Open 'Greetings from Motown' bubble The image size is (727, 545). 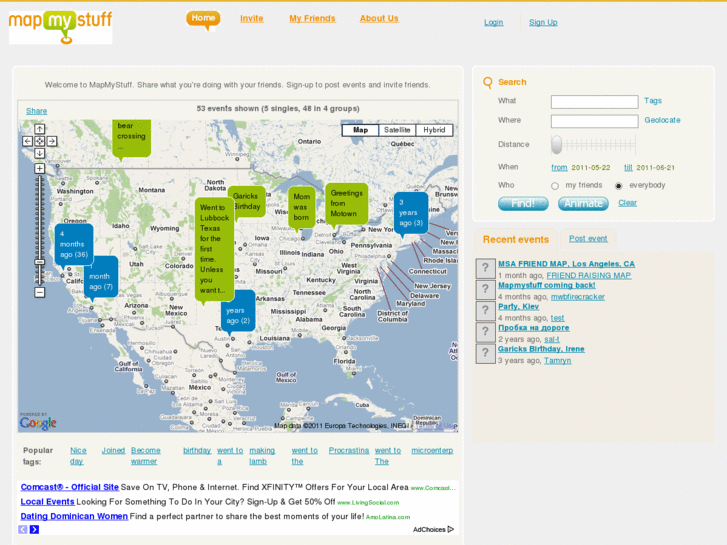346,204
